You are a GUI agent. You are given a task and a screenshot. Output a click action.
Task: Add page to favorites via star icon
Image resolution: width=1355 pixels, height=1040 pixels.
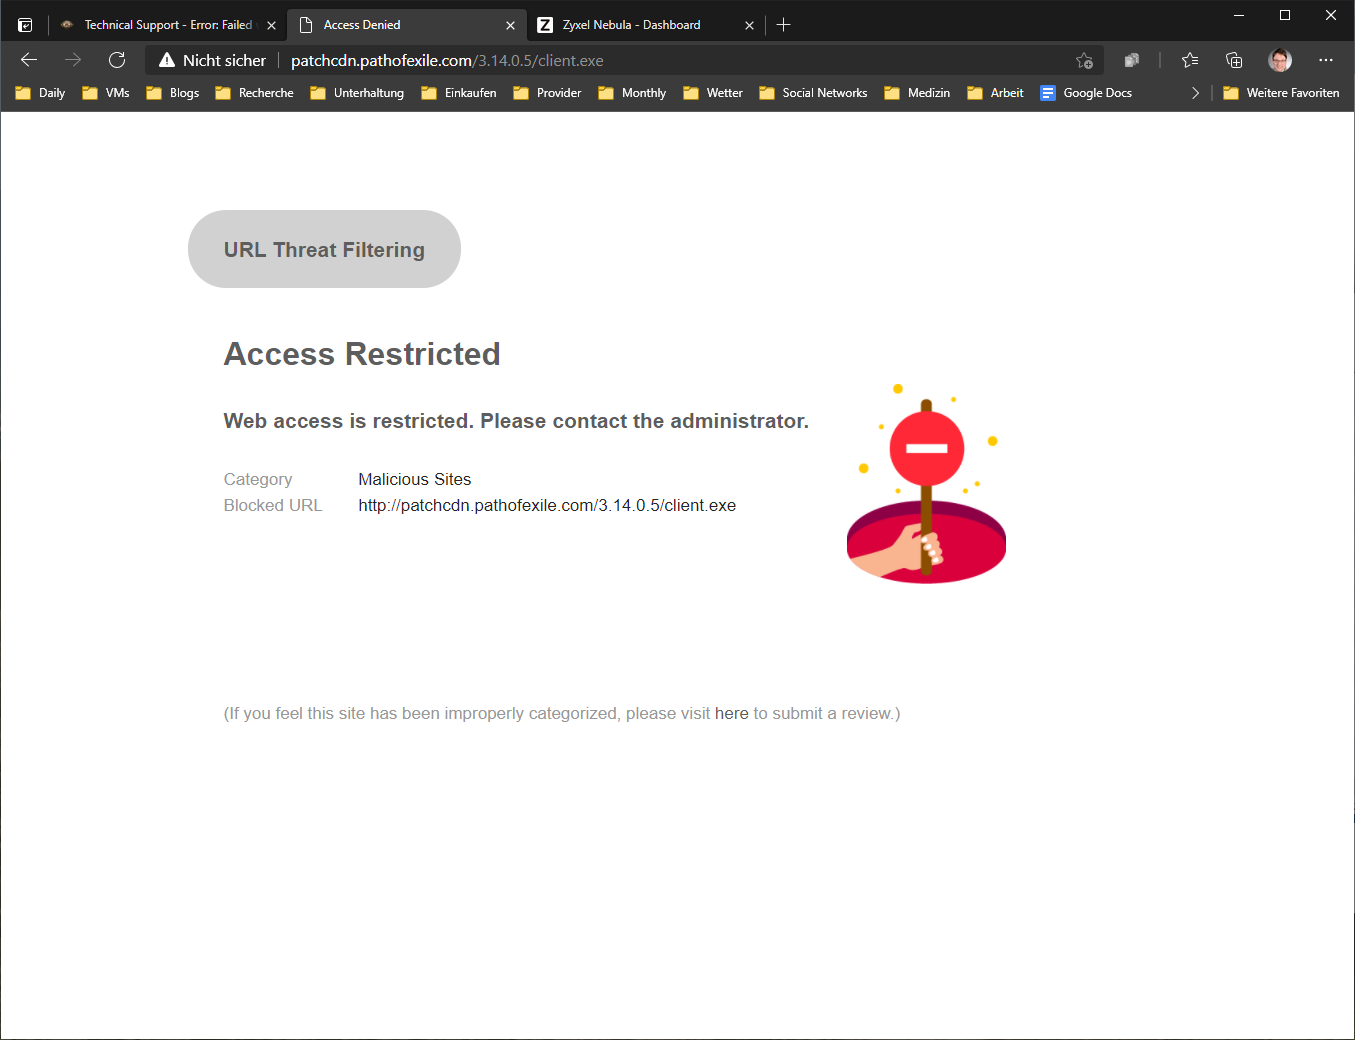tap(1084, 61)
